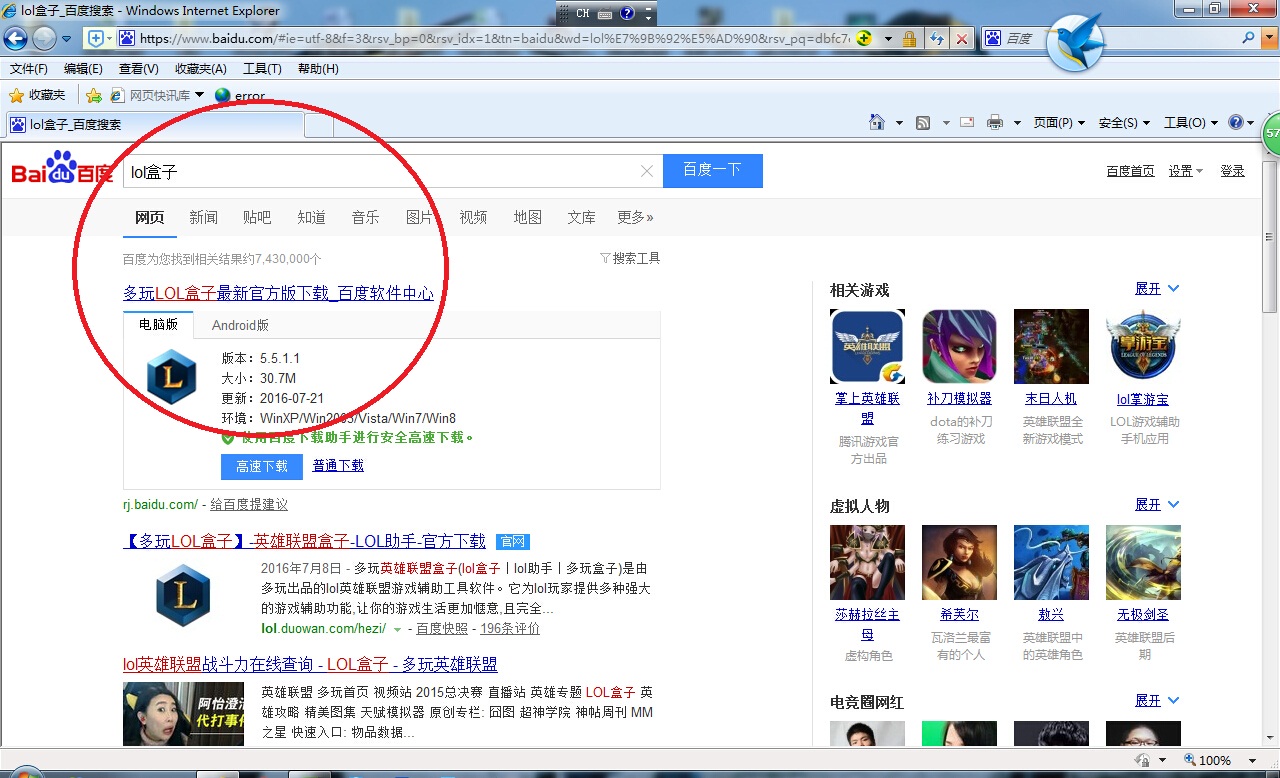Click the Baidu logo

tap(62, 169)
